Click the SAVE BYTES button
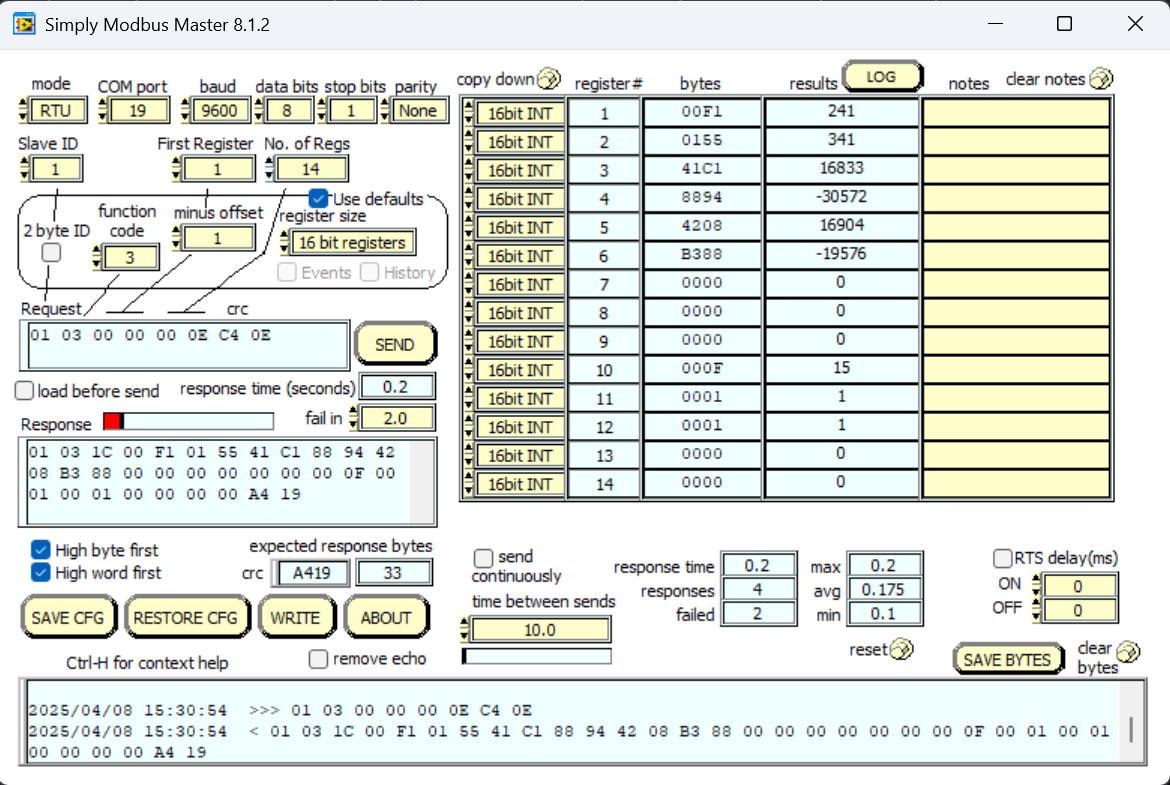 (x=1007, y=659)
